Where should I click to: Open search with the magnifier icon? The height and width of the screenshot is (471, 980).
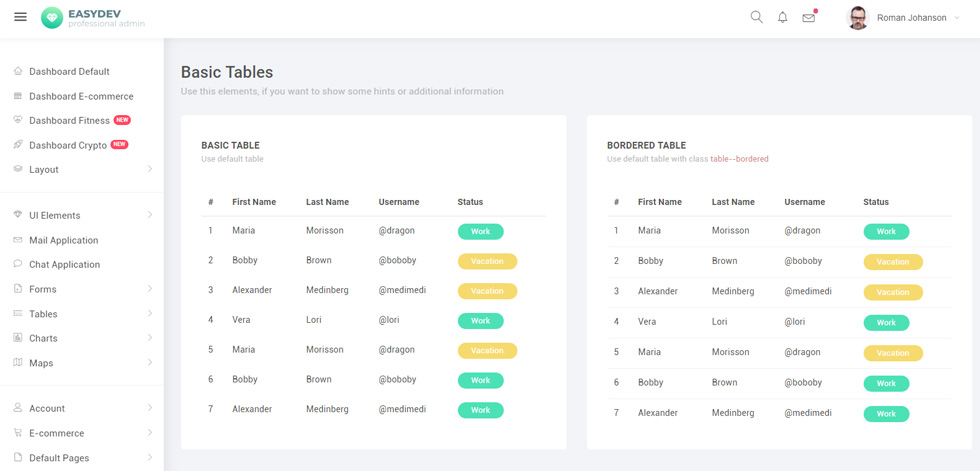pyautogui.click(x=756, y=17)
